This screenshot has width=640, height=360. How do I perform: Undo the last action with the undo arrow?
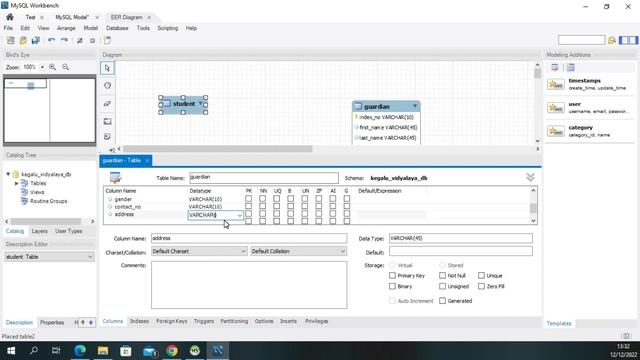tap(51, 40)
